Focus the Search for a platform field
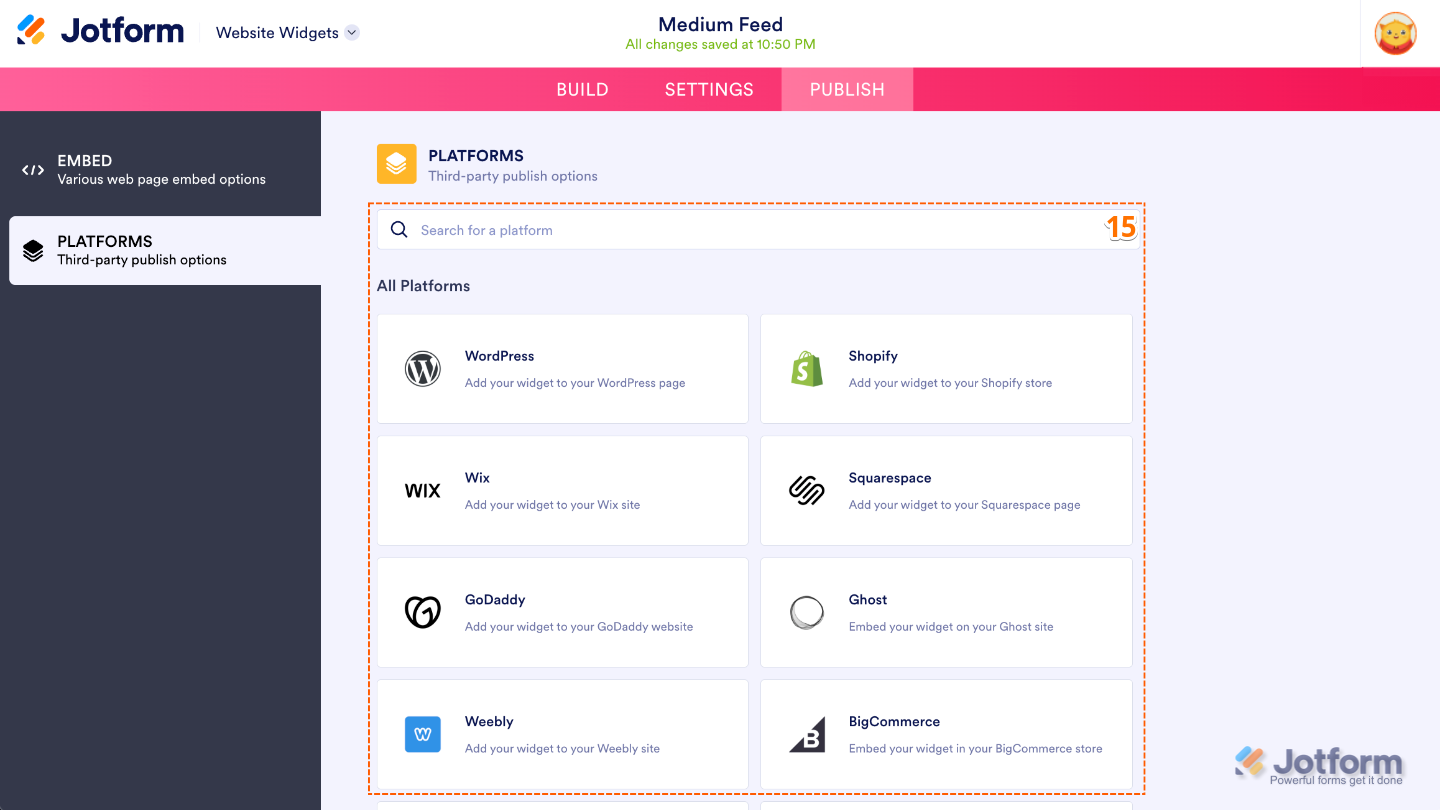The height and width of the screenshot is (810, 1440). (x=757, y=230)
